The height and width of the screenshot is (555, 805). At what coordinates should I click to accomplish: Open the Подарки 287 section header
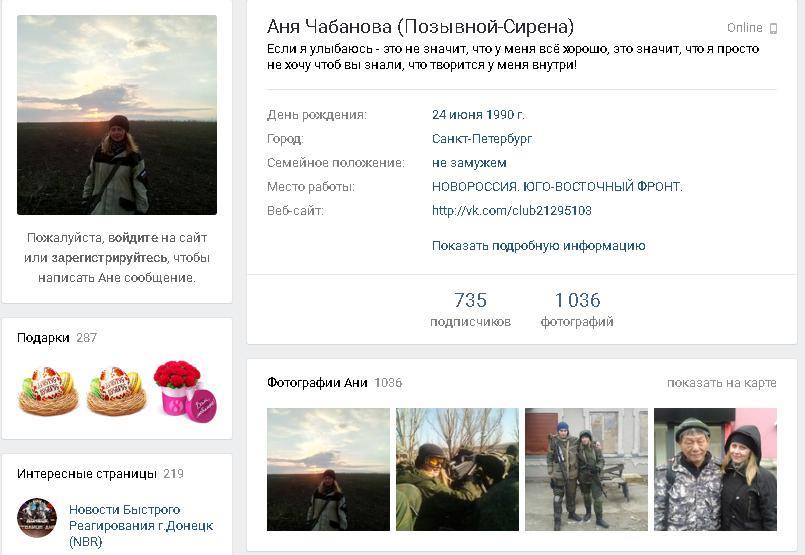(x=57, y=338)
